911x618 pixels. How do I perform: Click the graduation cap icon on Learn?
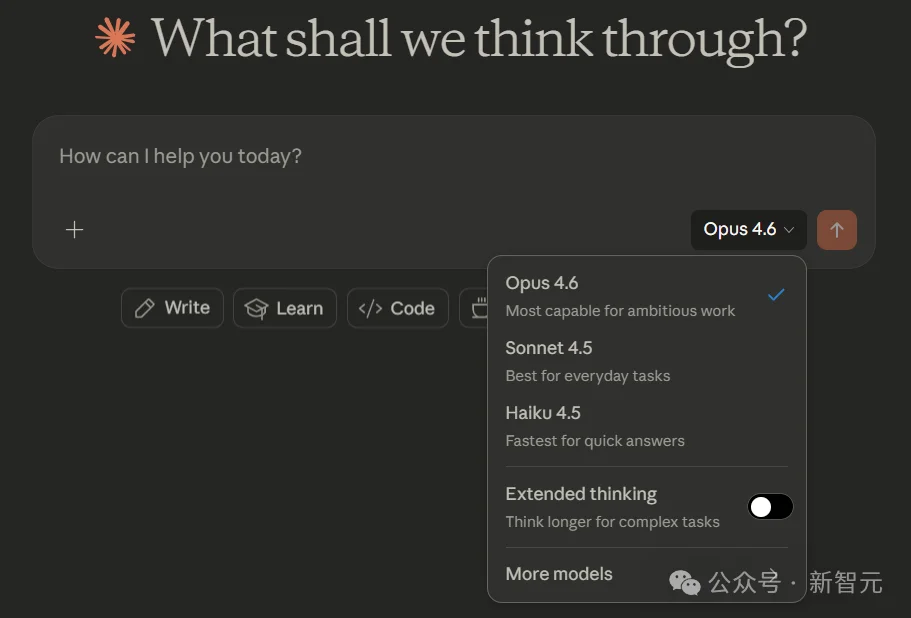257,308
